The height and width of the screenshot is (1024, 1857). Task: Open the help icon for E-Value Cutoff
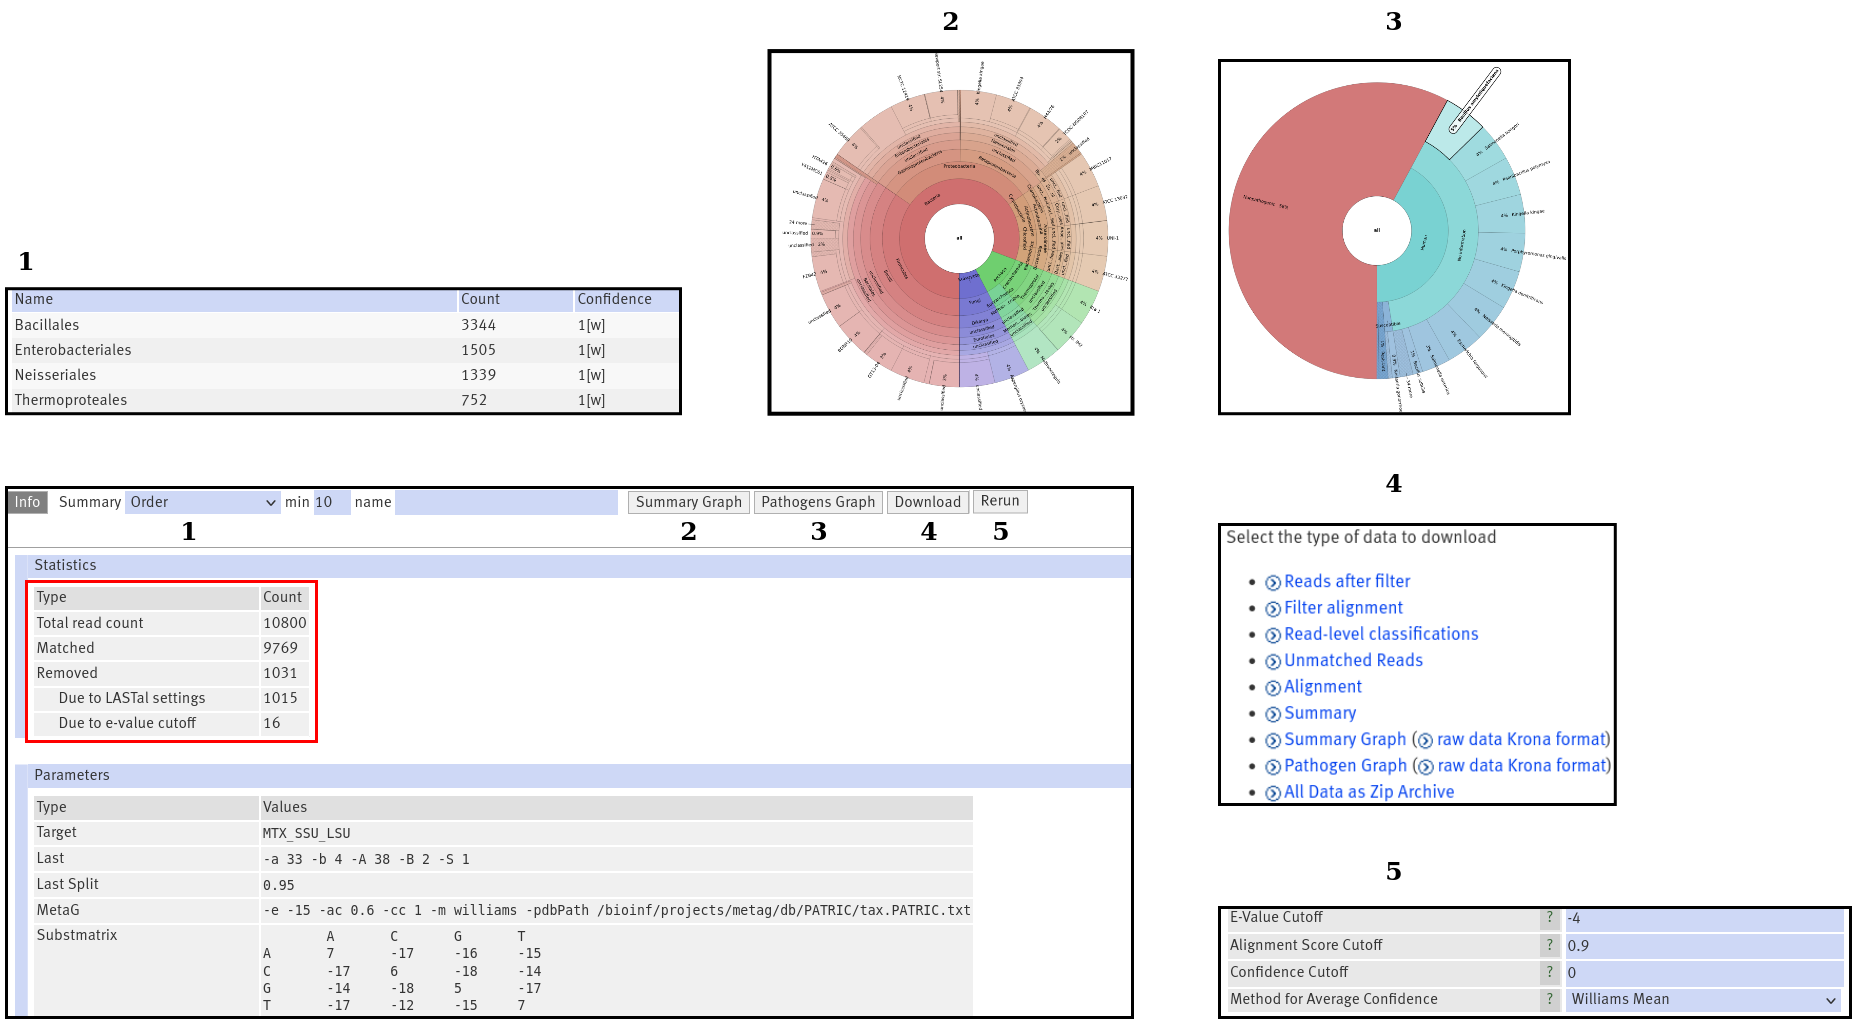(1550, 918)
